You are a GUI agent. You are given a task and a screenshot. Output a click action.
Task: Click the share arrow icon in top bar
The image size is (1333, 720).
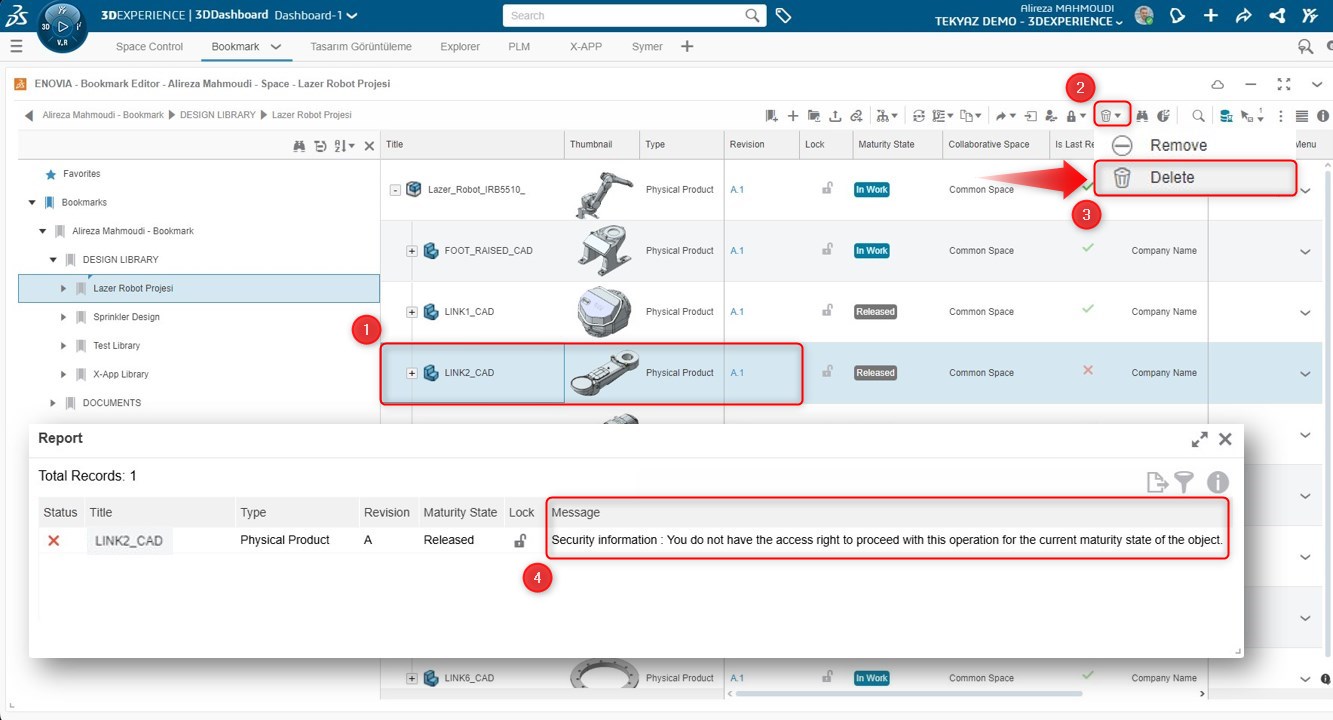pyautogui.click(x=1243, y=16)
